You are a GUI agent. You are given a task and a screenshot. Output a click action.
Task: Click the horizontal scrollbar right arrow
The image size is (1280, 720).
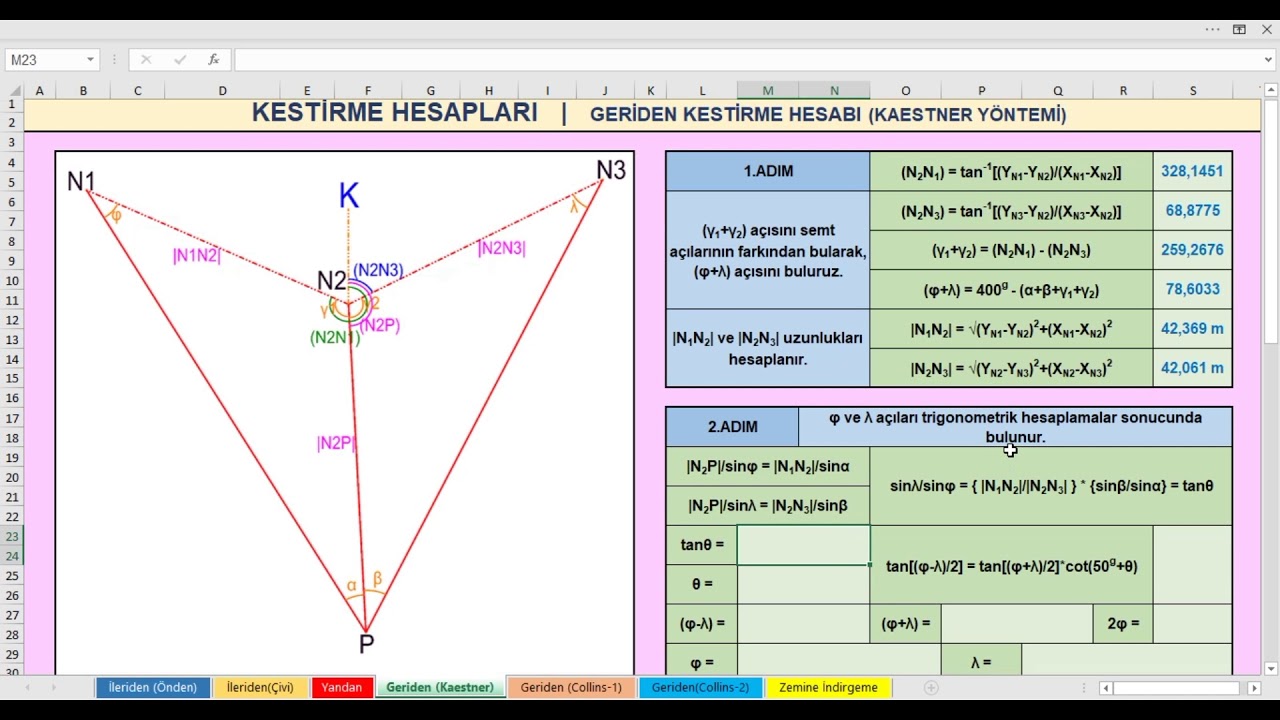[1254, 688]
